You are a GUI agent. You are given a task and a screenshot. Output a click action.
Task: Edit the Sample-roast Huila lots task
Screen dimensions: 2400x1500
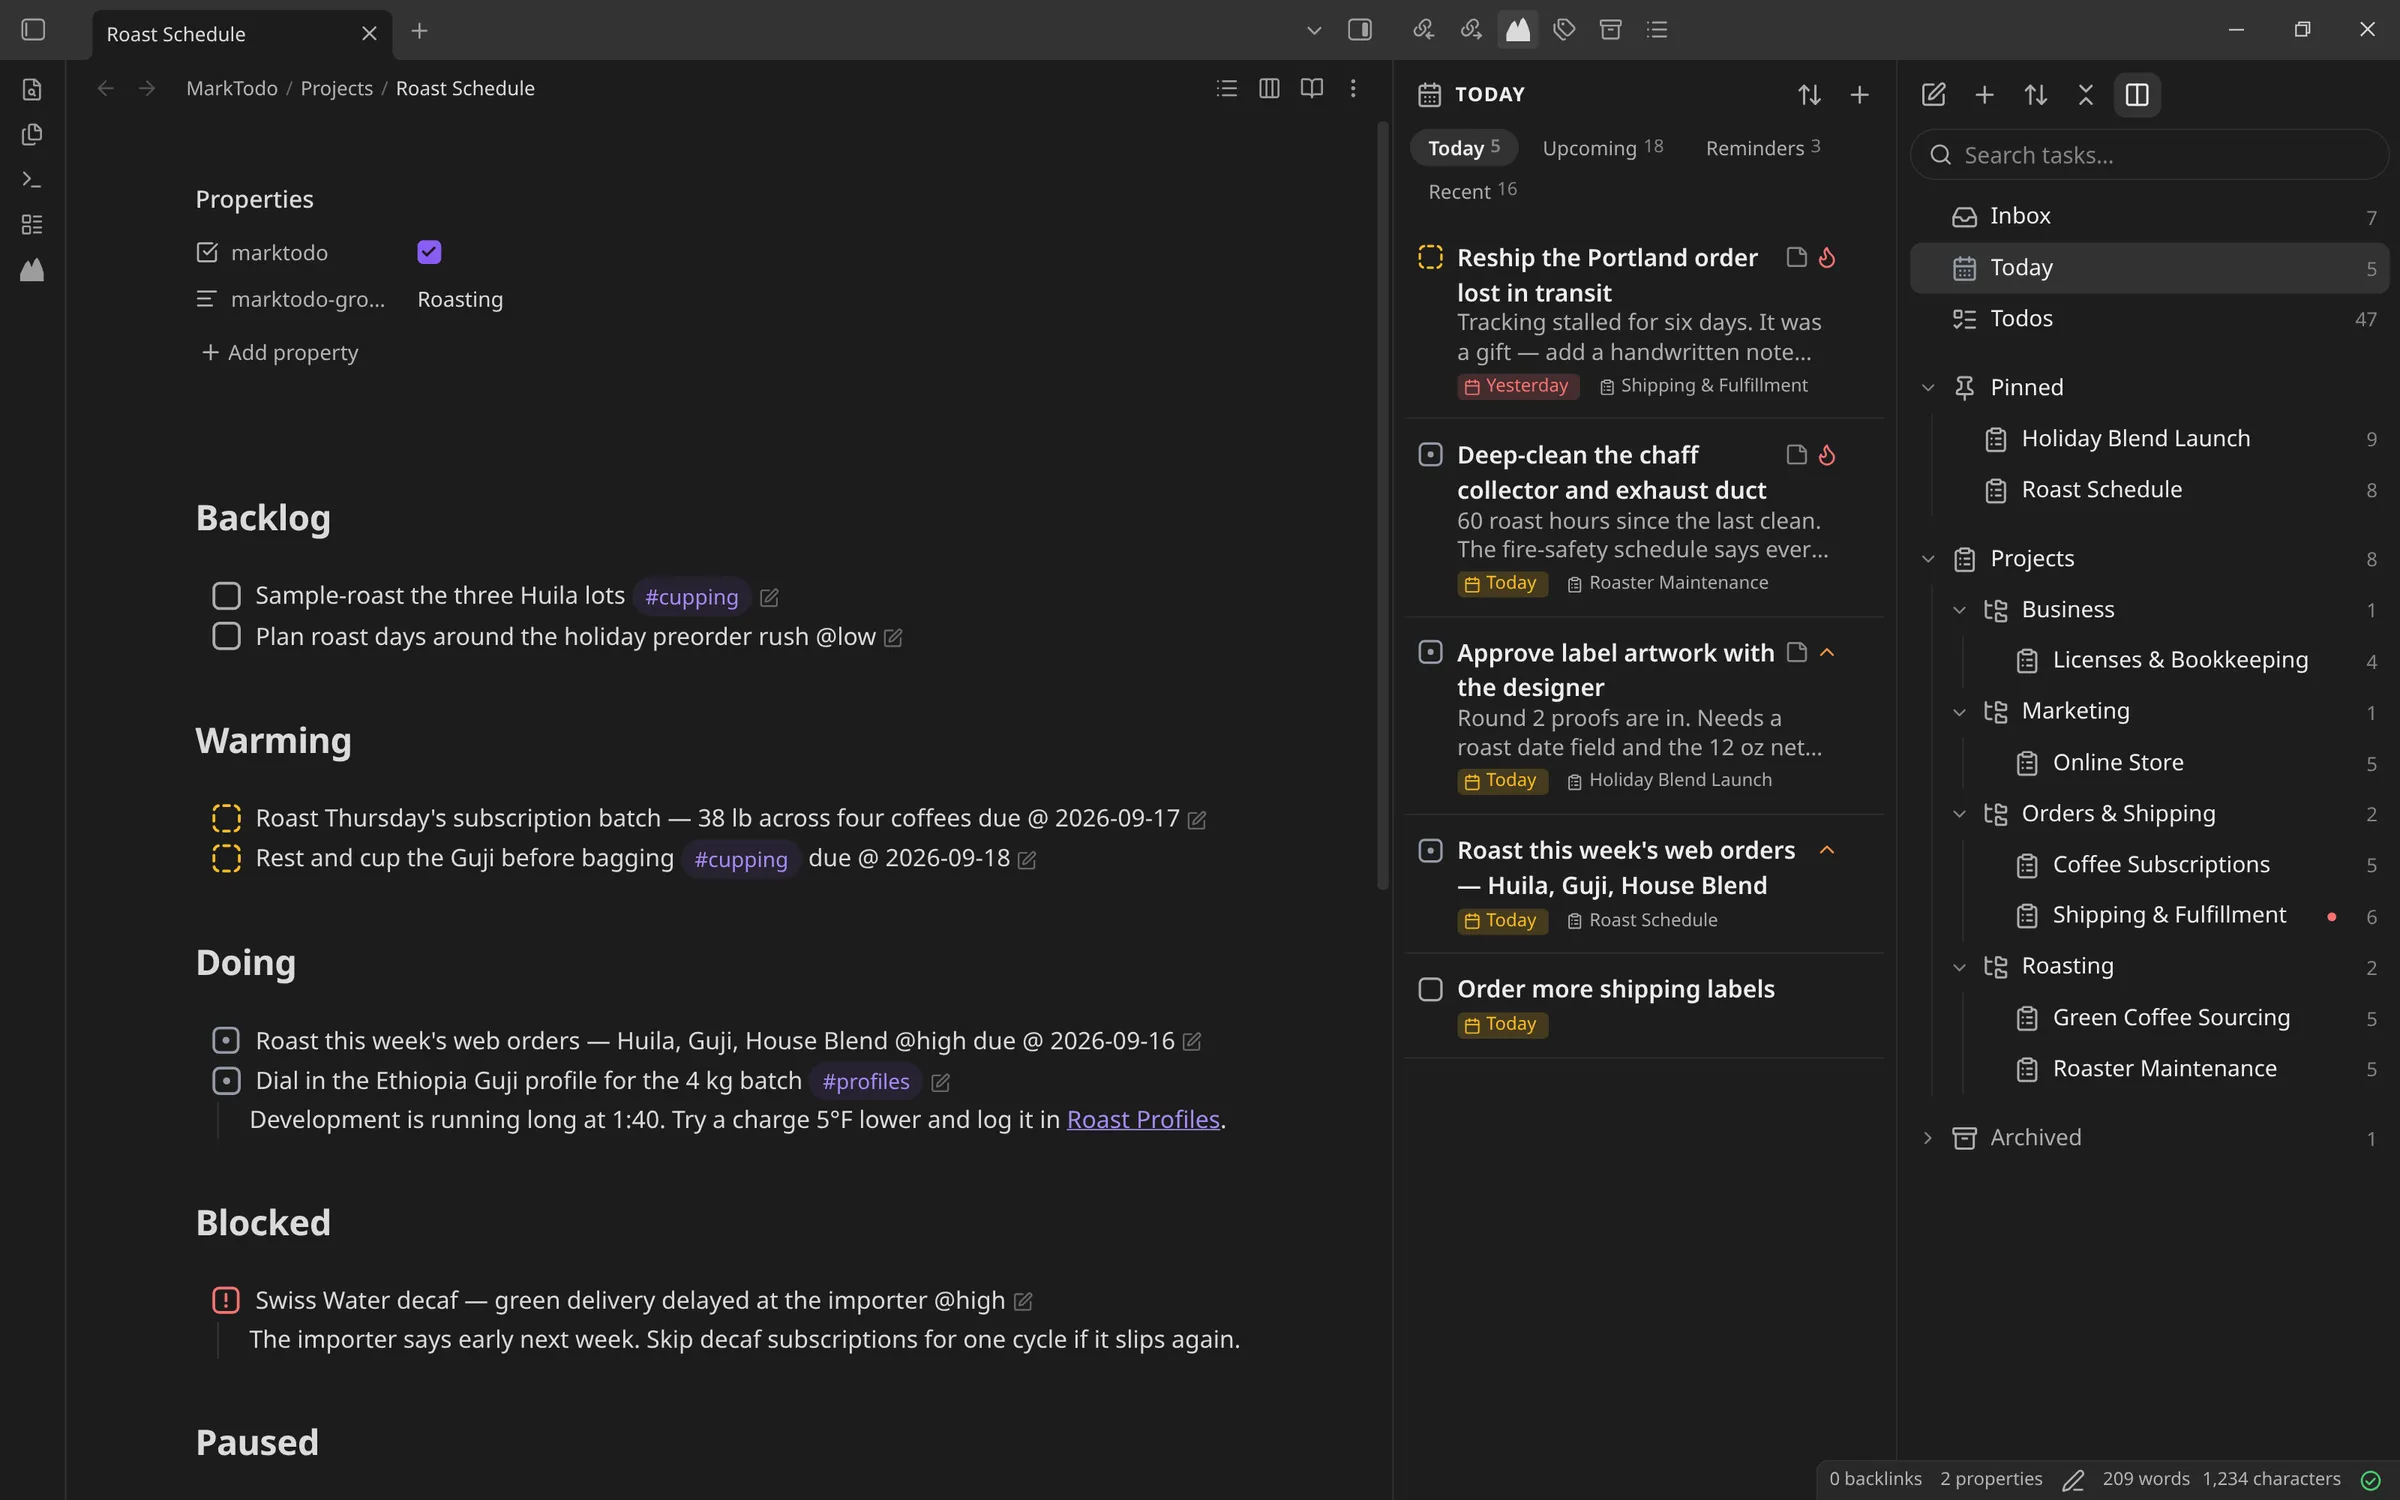(769, 598)
